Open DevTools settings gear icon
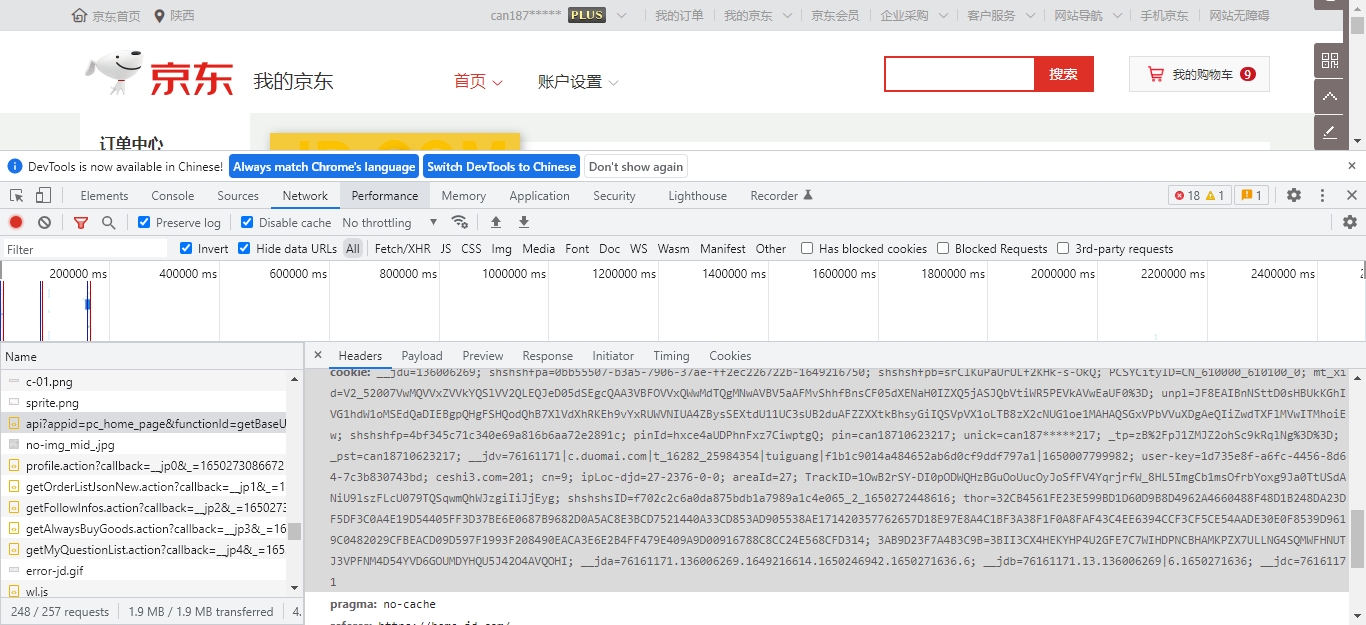 1294,195
